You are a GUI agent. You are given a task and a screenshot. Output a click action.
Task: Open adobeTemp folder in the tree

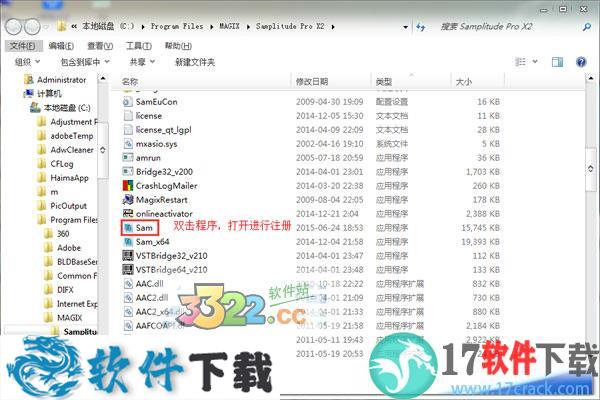point(72,136)
